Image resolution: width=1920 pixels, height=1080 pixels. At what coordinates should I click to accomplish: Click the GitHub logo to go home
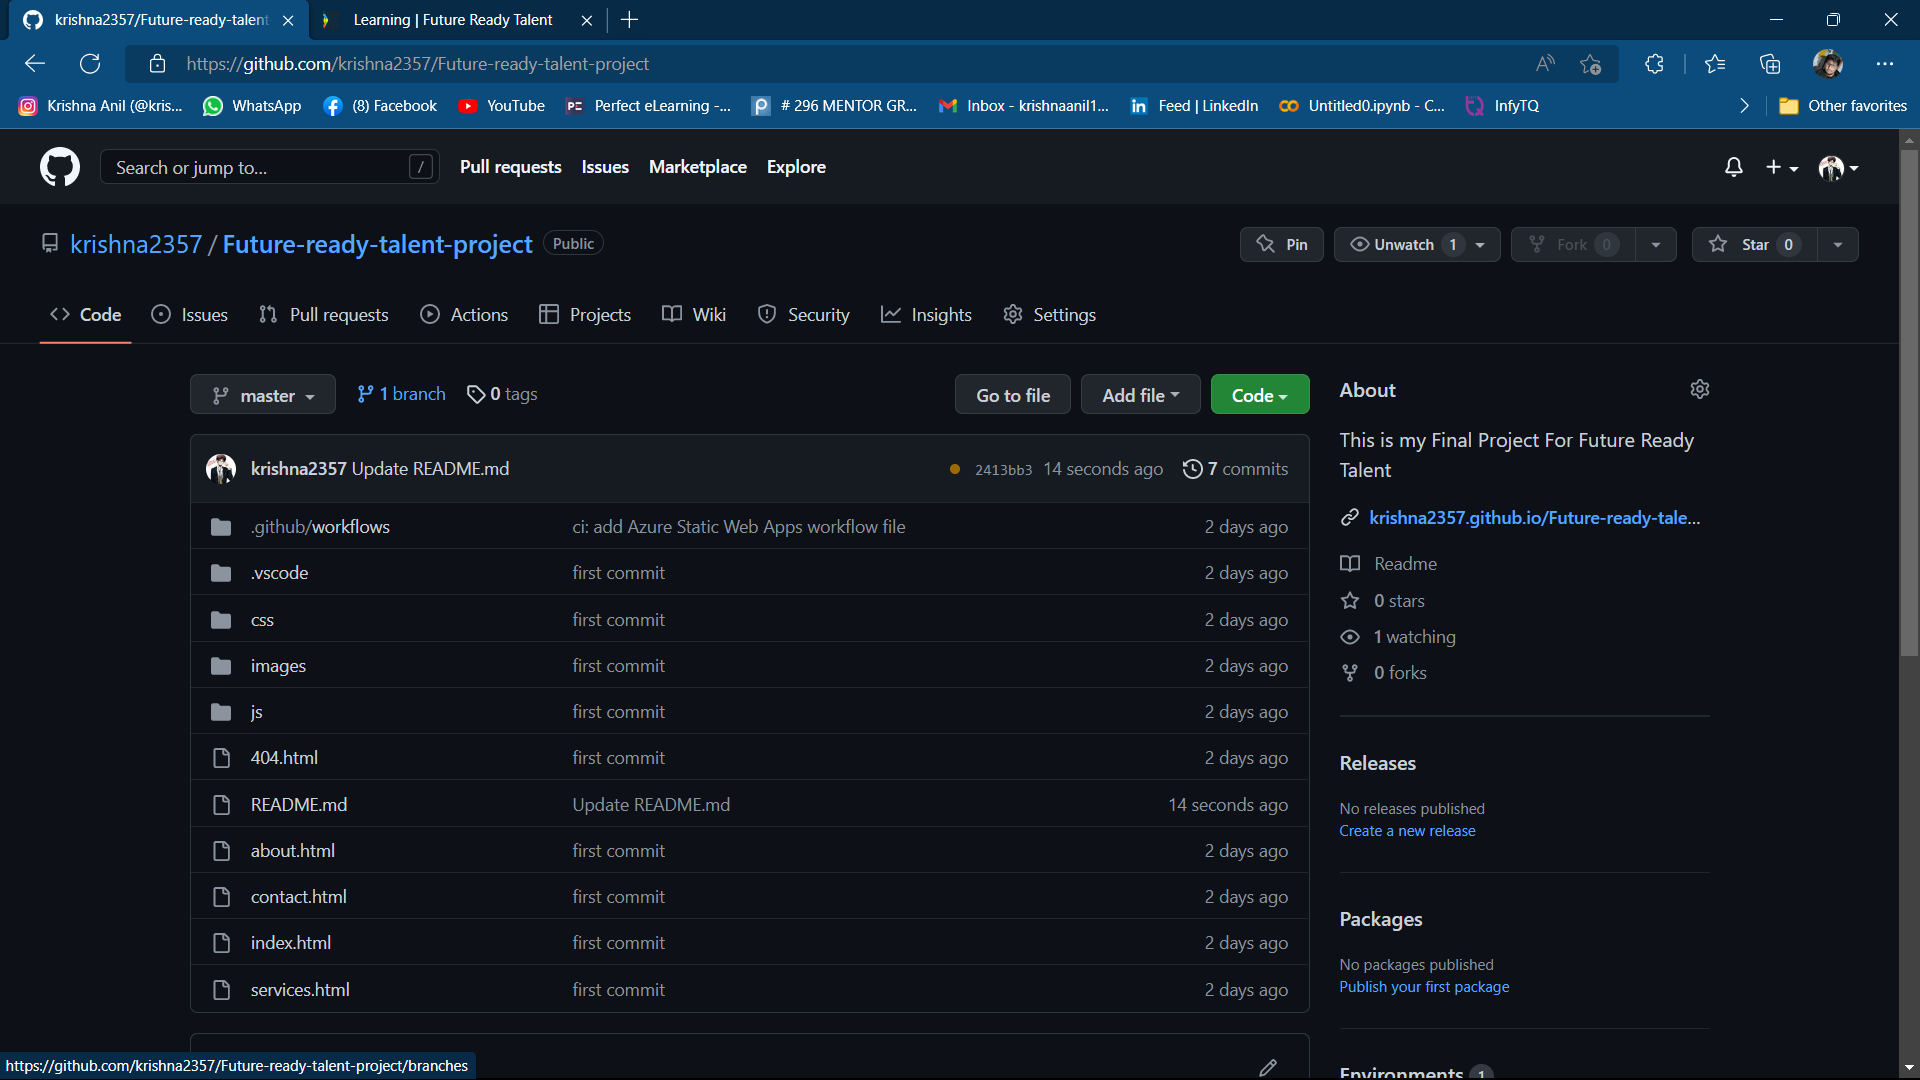(x=59, y=167)
